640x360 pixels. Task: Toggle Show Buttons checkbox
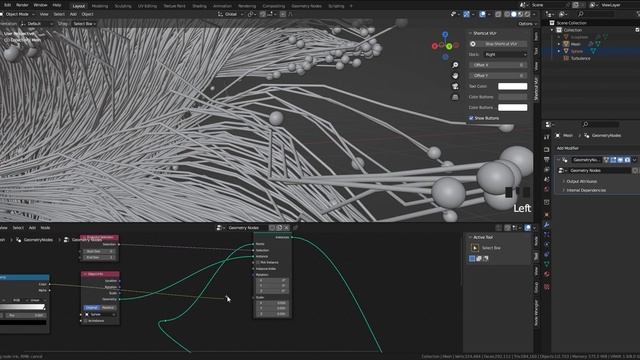[471, 118]
